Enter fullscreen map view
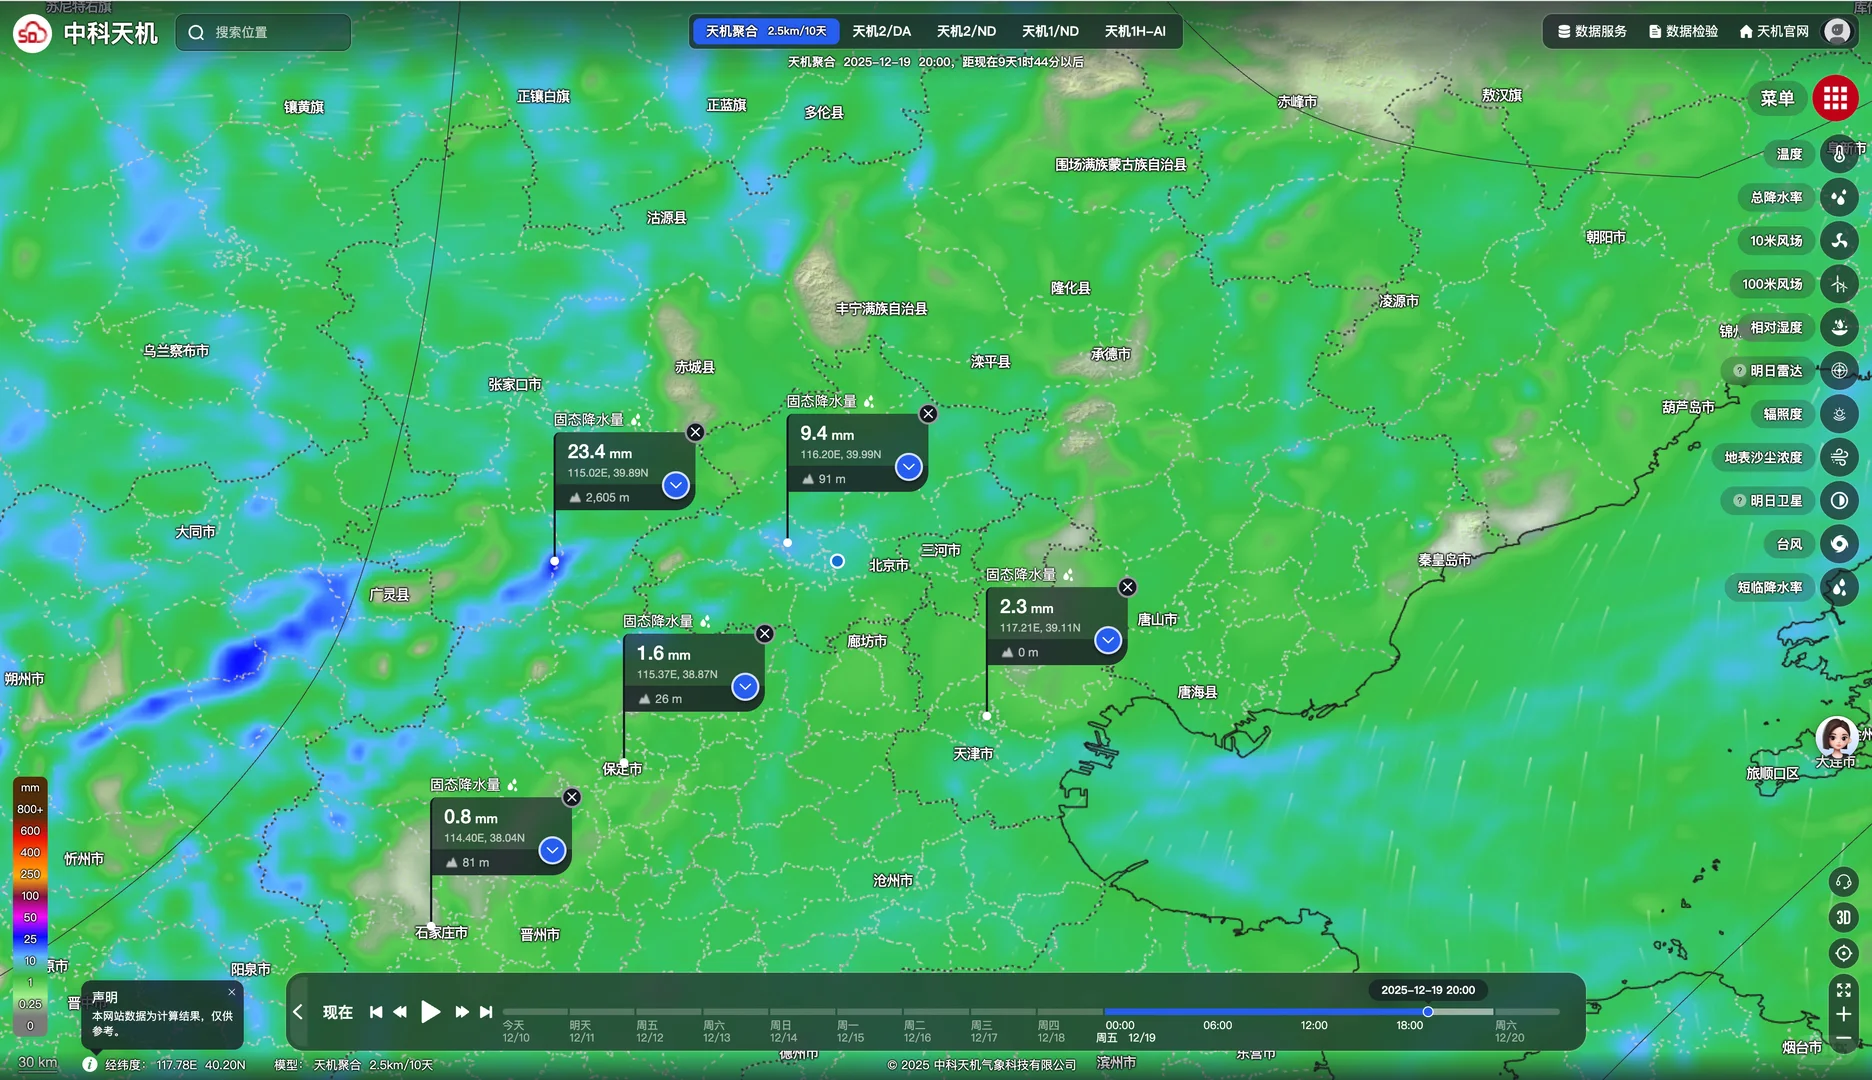 1843,990
